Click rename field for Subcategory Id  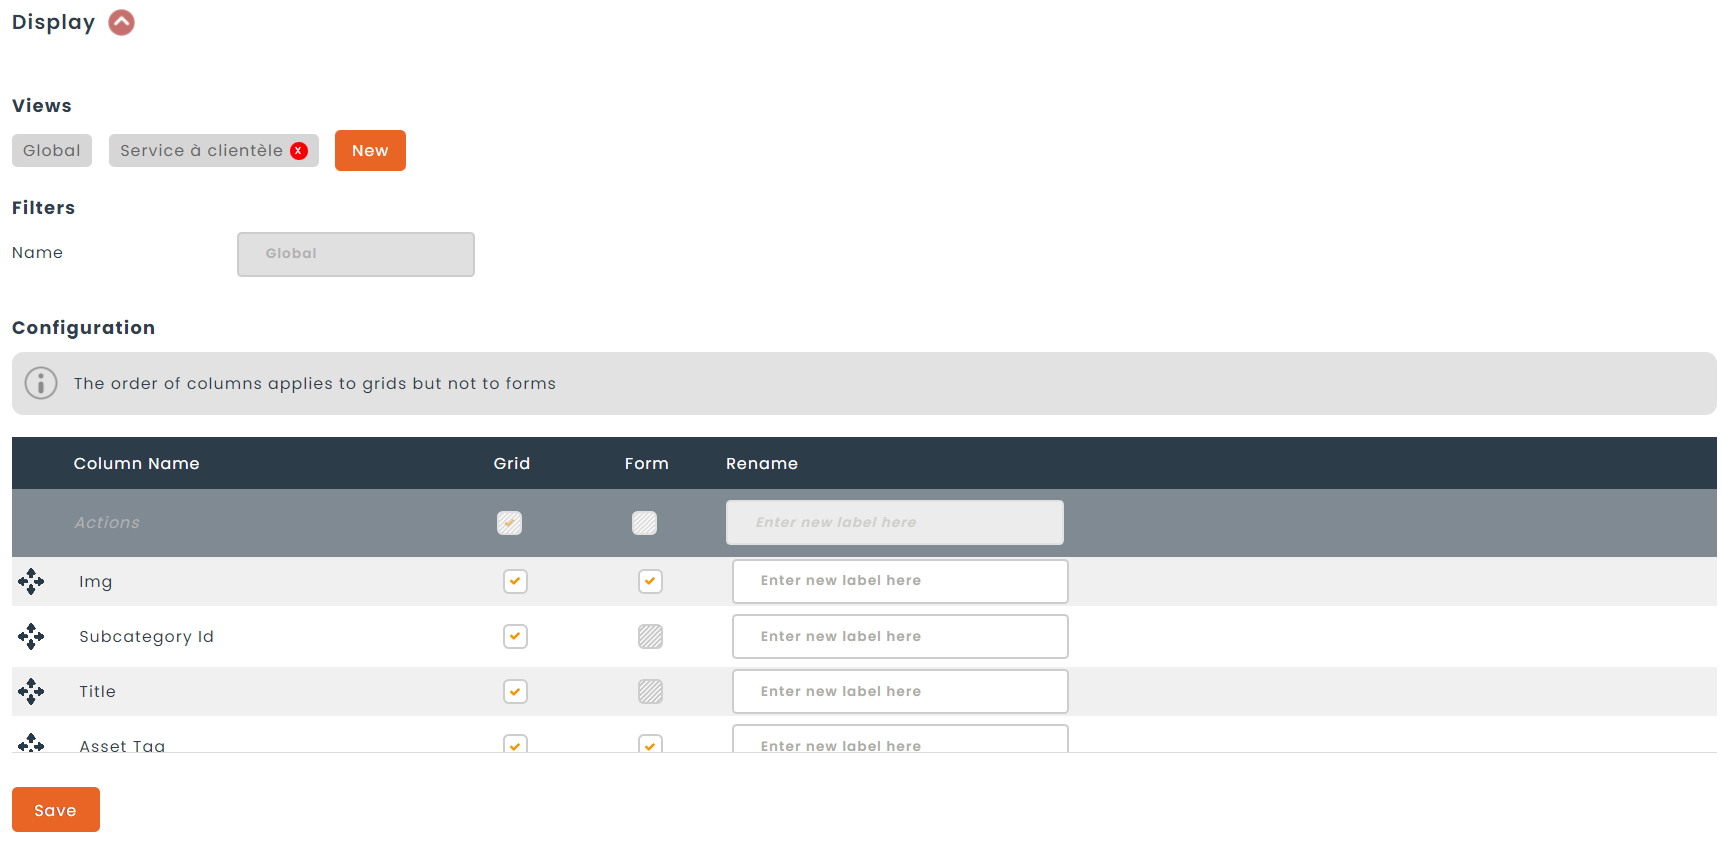pos(900,636)
